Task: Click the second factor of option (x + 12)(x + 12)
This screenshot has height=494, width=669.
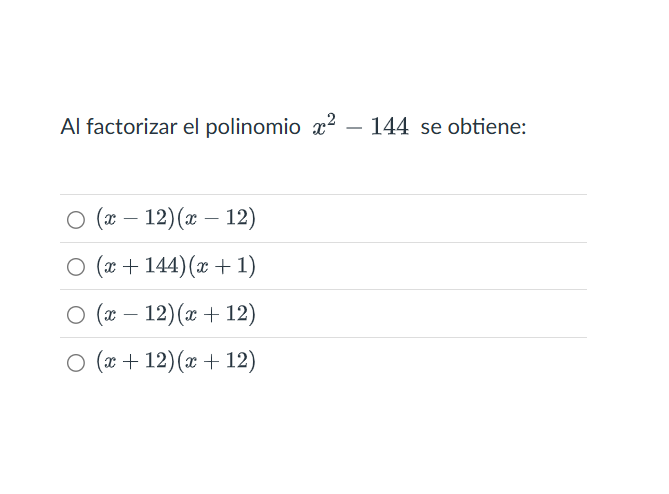Action: (216, 361)
